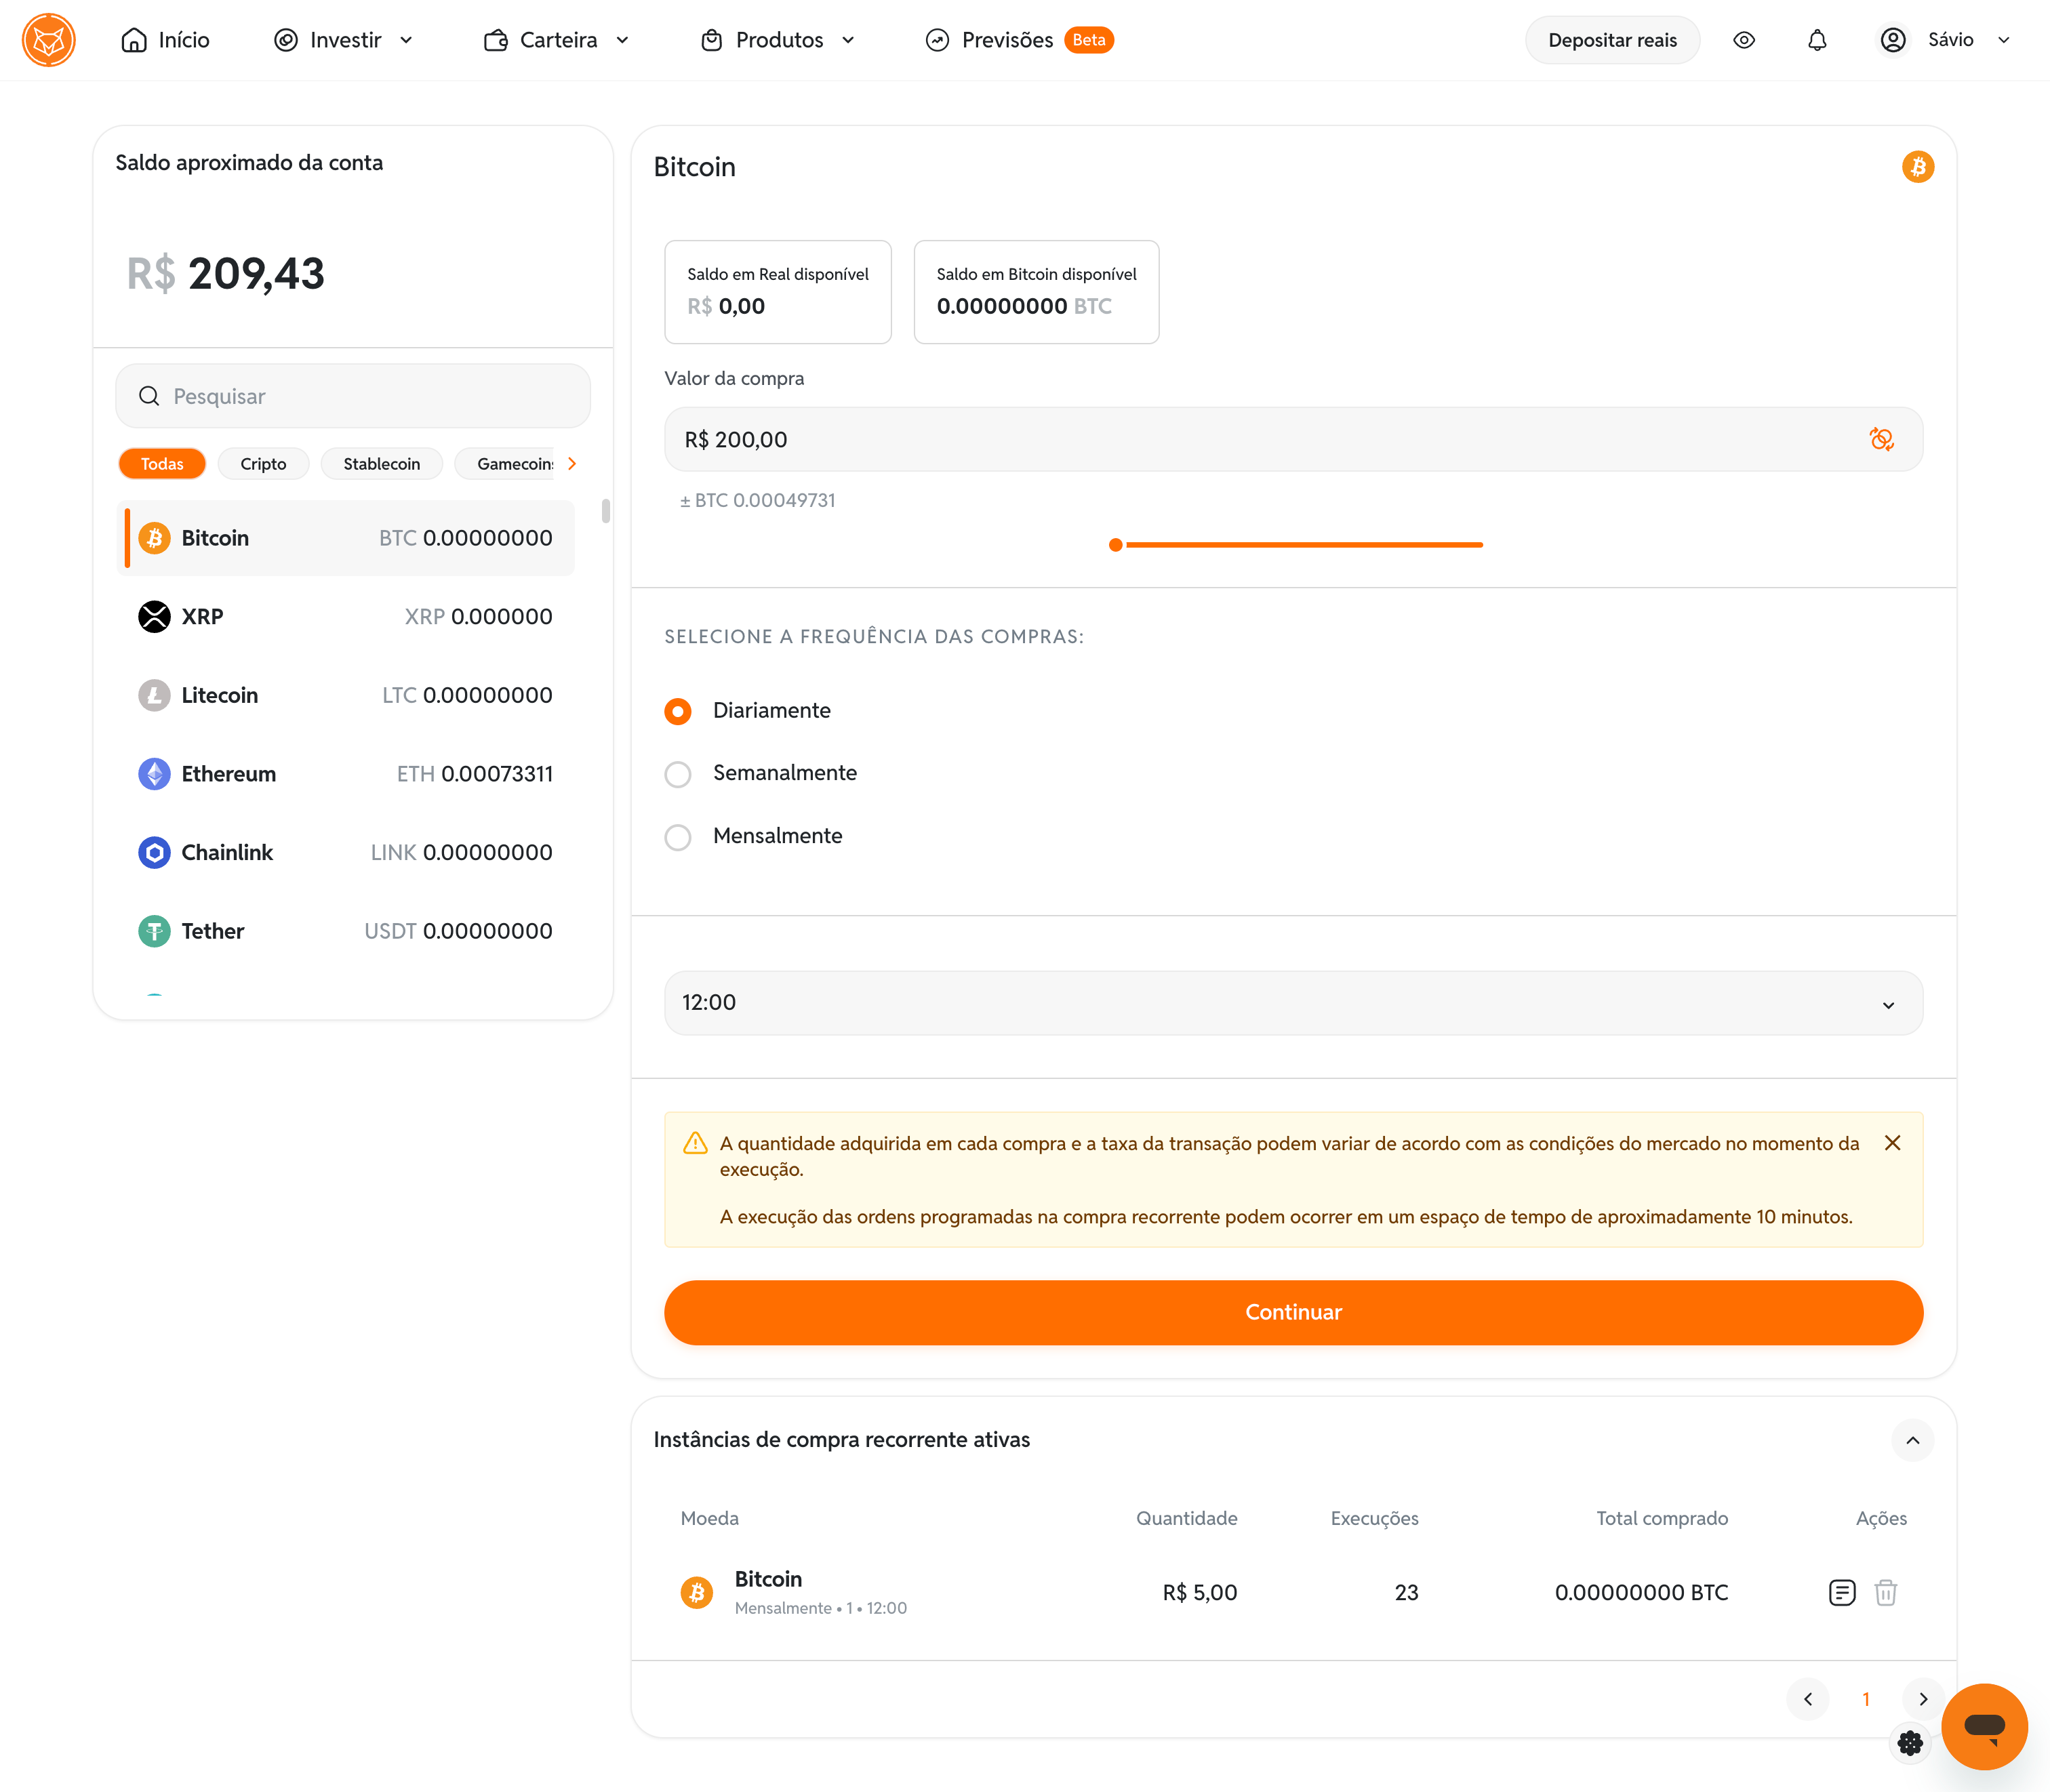The height and width of the screenshot is (1792, 2050).
Task: Click the Bitcoin icon in the card header
Action: pos(1917,167)
